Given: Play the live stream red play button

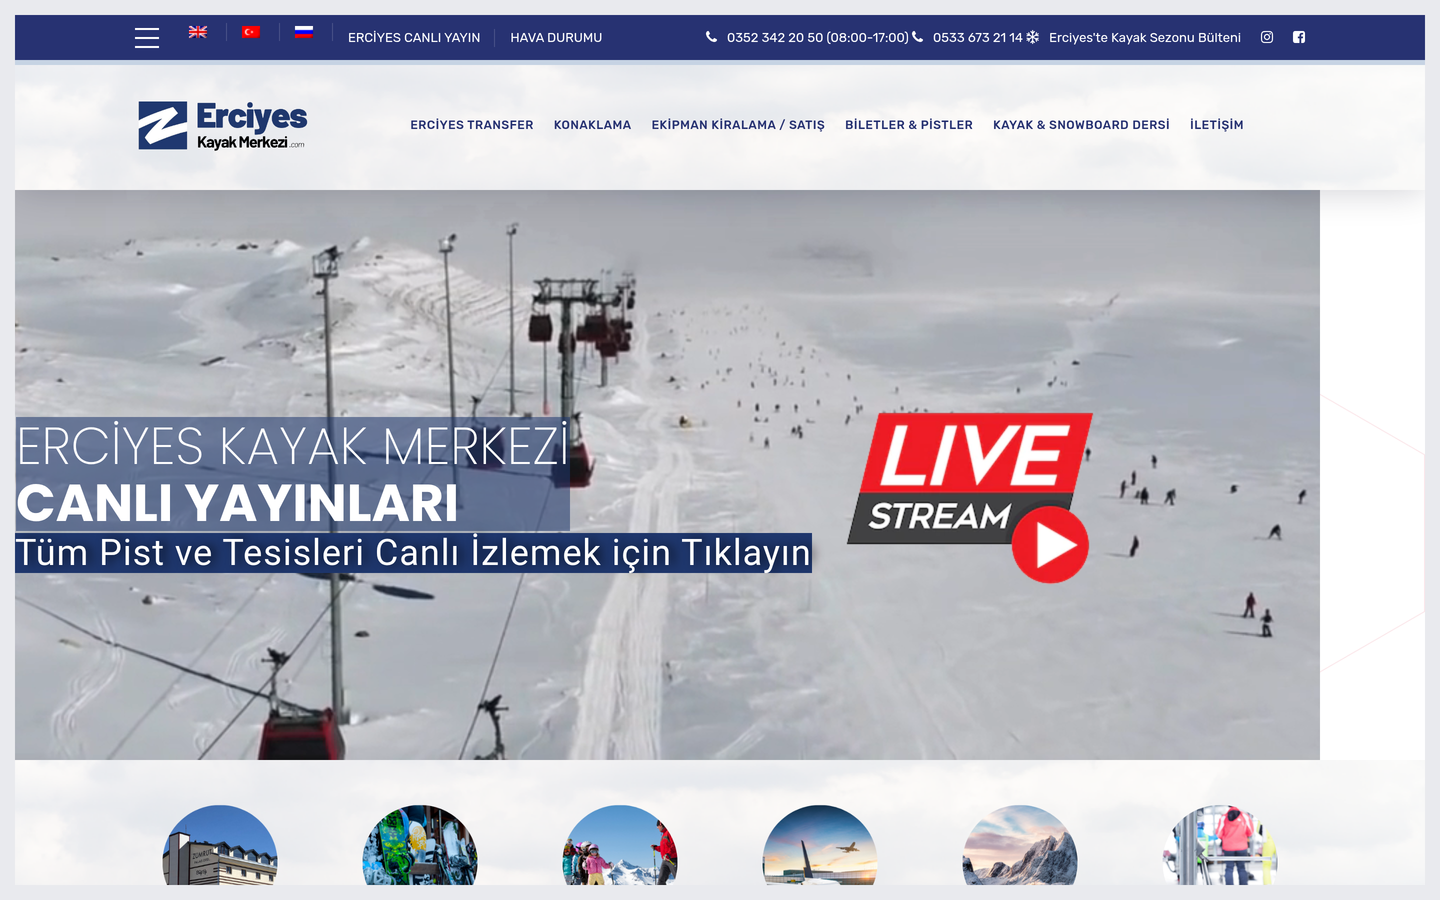Looking at the screenshot, I should [x=1050, y=545].
